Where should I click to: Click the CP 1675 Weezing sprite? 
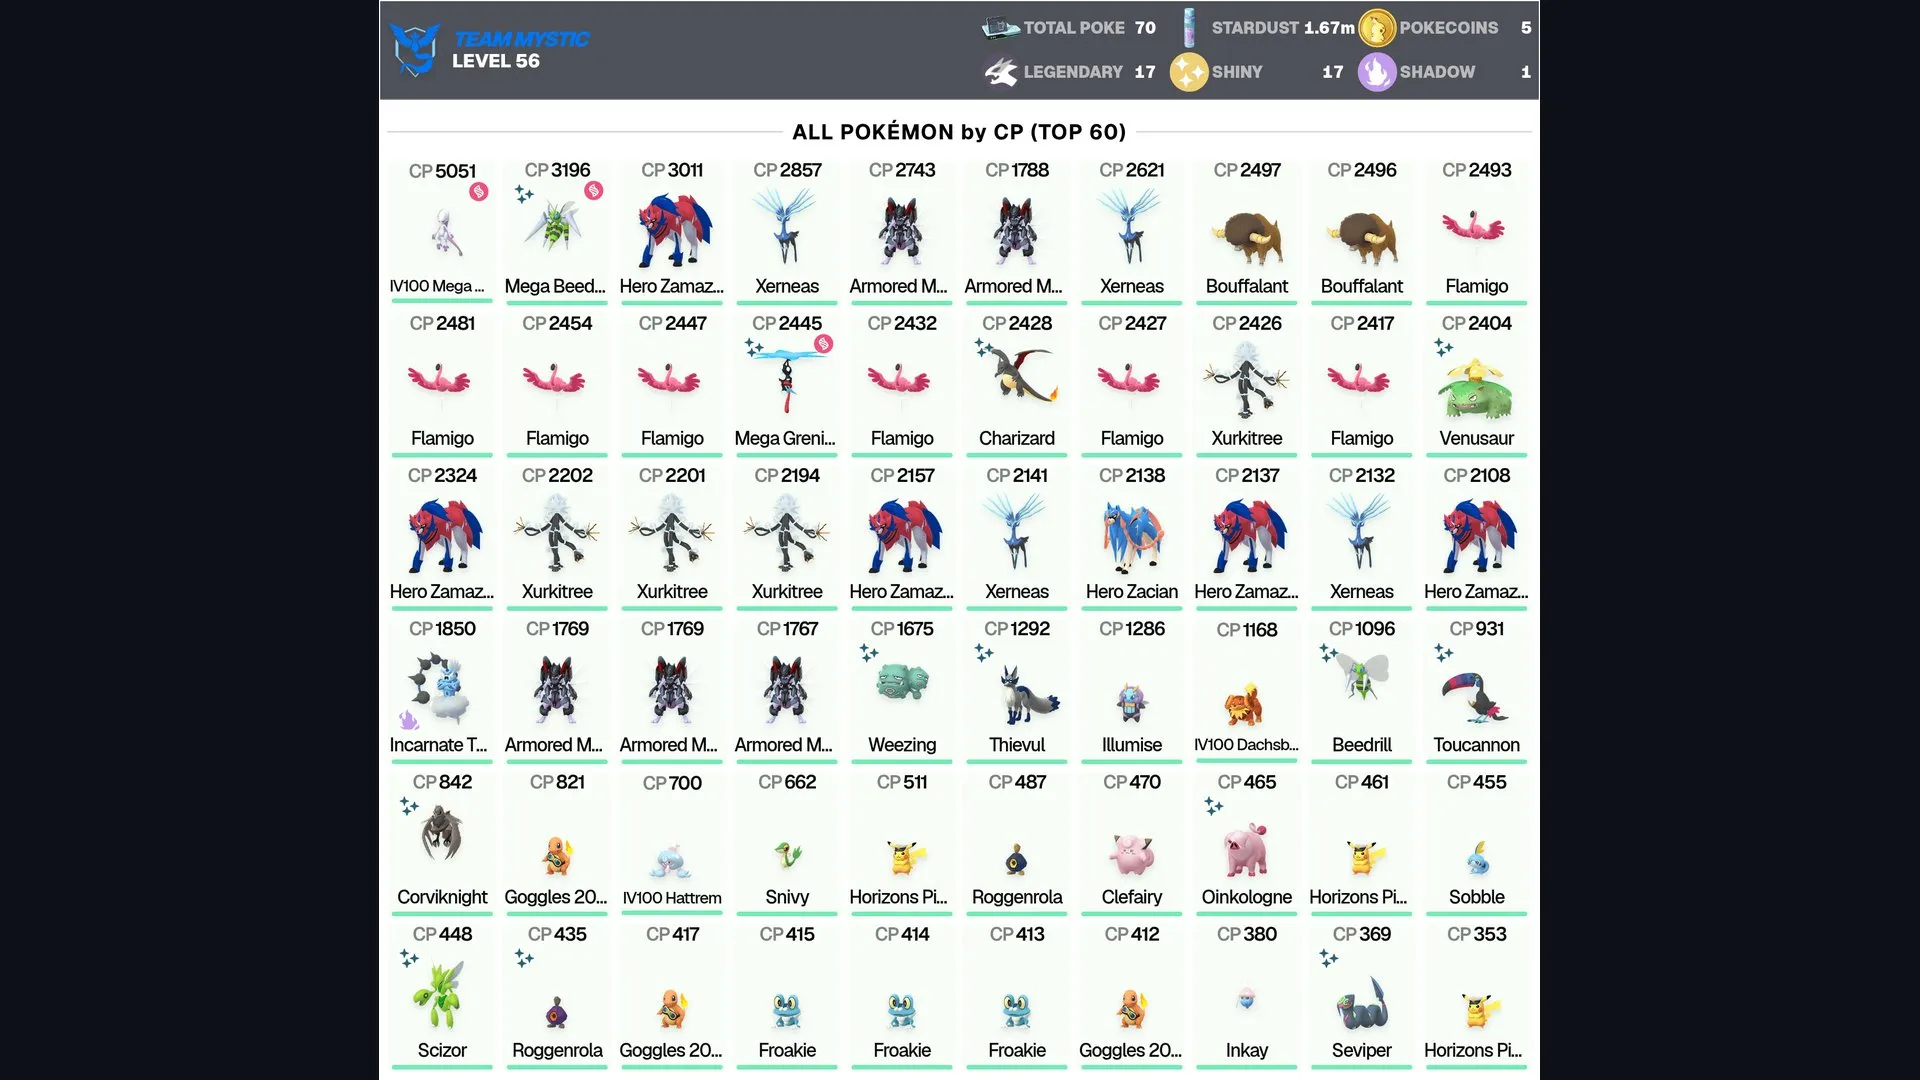pyautogui.click(x=902, y=683)
